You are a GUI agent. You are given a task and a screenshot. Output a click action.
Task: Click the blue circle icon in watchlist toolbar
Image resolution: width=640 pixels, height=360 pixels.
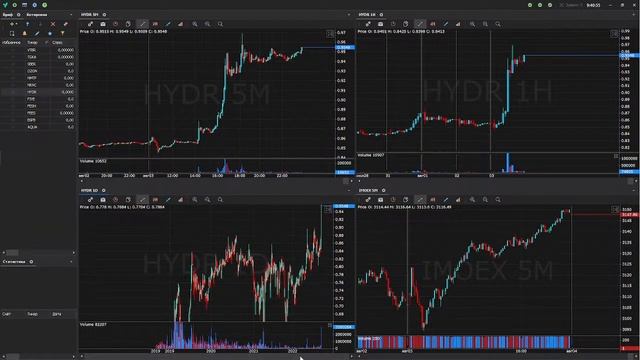(50, 33)
